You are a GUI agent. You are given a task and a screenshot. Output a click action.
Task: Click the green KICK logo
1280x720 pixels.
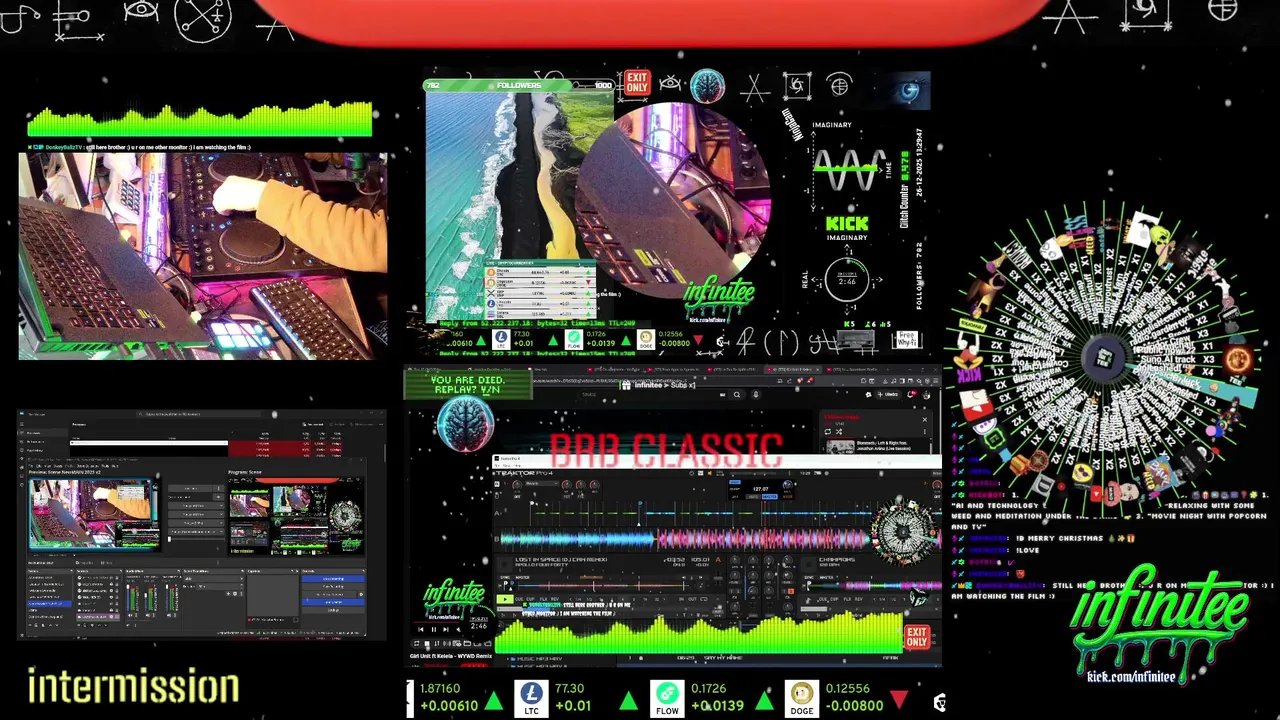[847, 223]
